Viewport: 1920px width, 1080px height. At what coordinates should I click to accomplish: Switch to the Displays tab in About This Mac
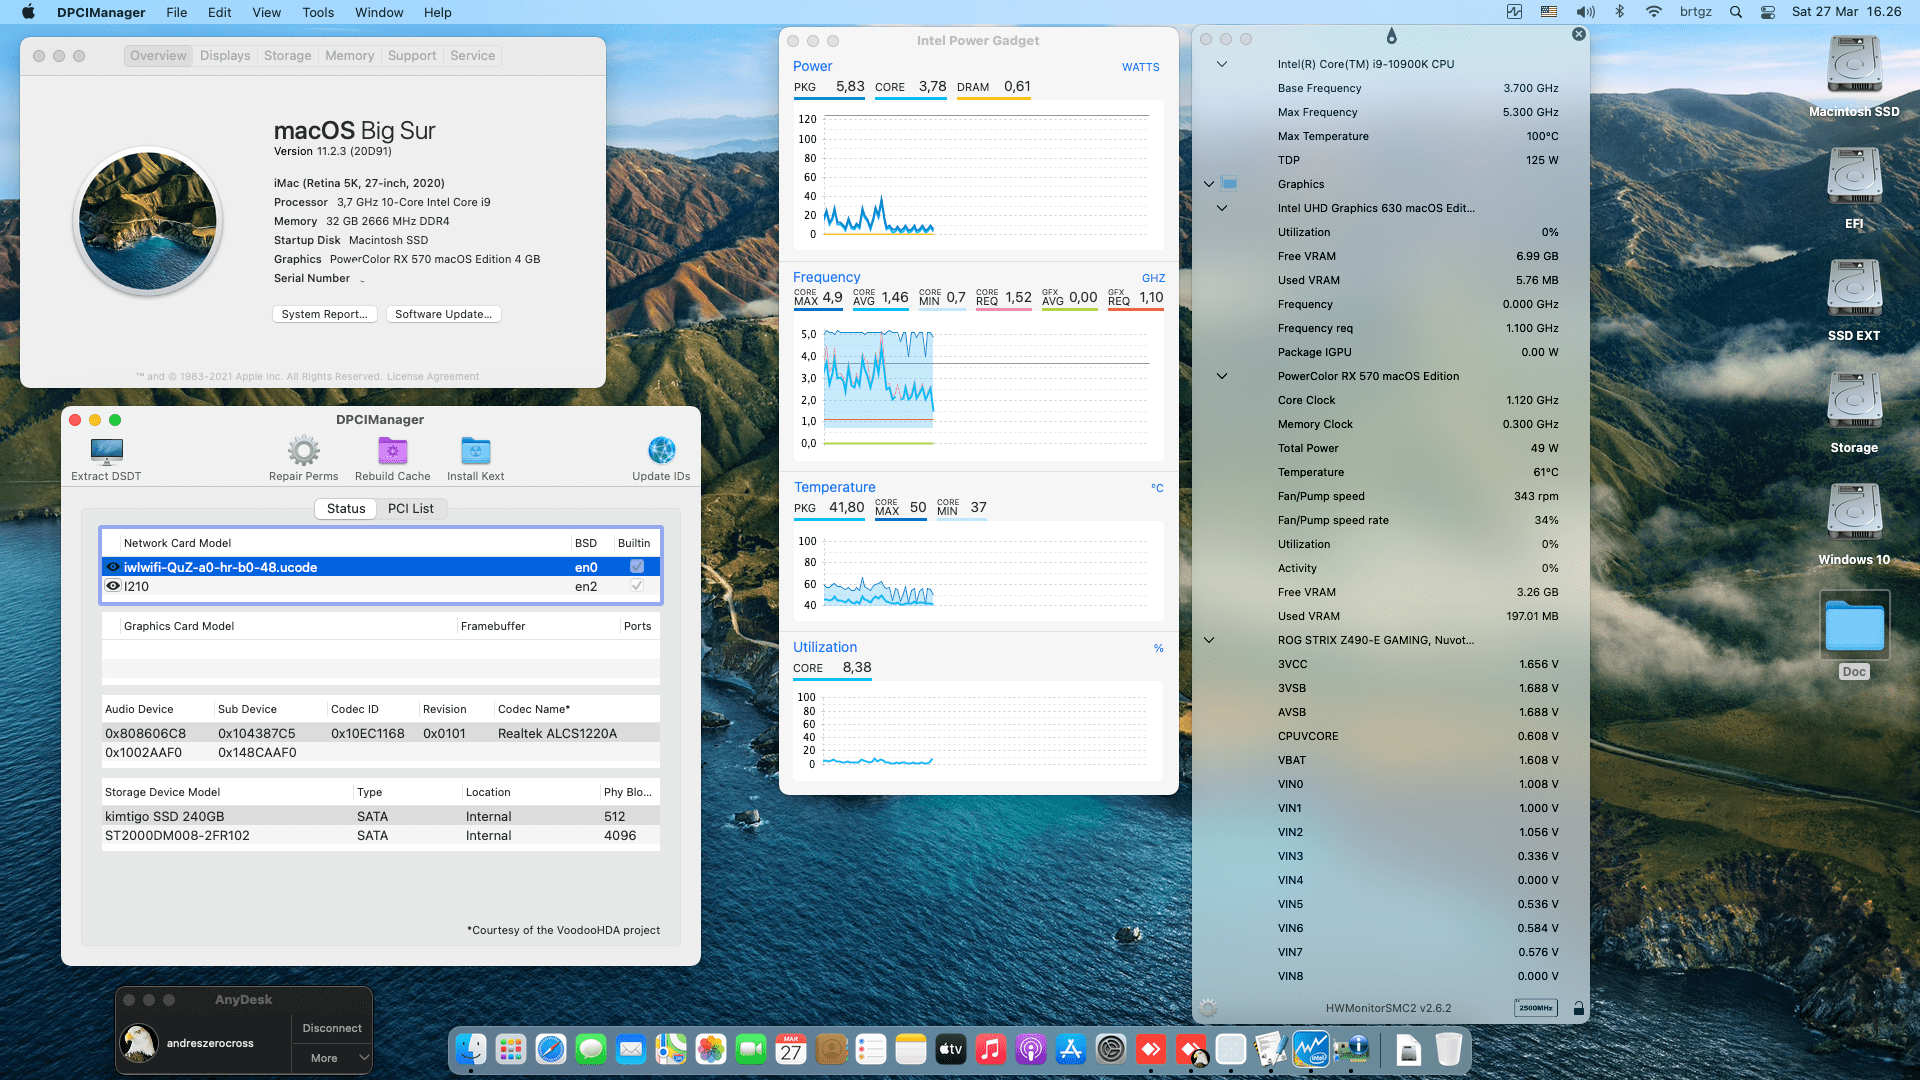tap(225, 55)
